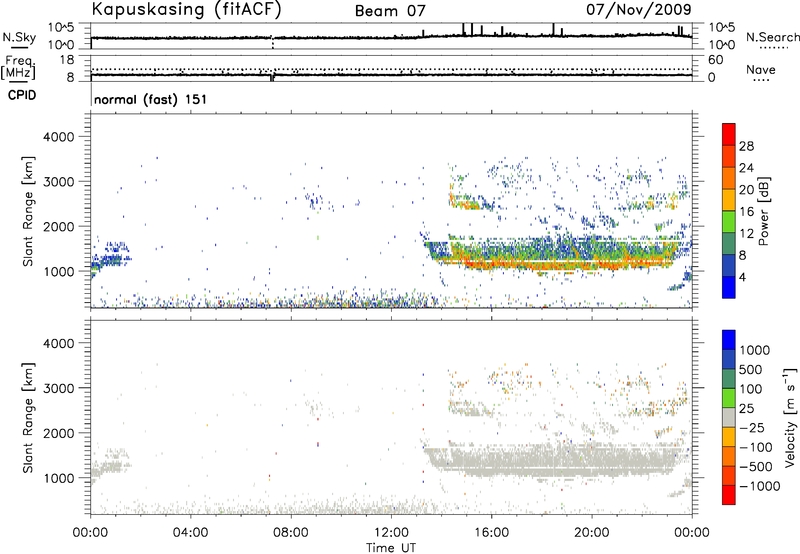The height and width of the screenshot is (554, 800).
Task: Click the Power panel 'Slant Range [km]' label
Action: [28, 211]
